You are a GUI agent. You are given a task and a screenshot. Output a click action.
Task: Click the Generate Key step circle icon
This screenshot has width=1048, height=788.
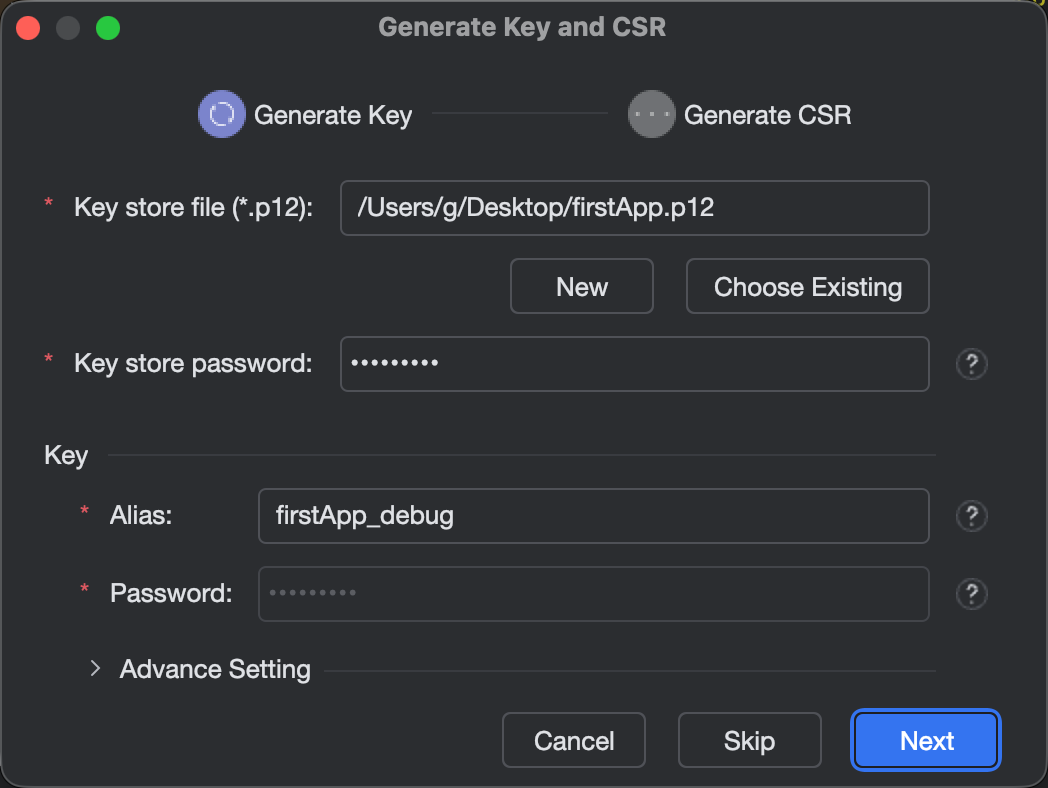coord(222,114)
